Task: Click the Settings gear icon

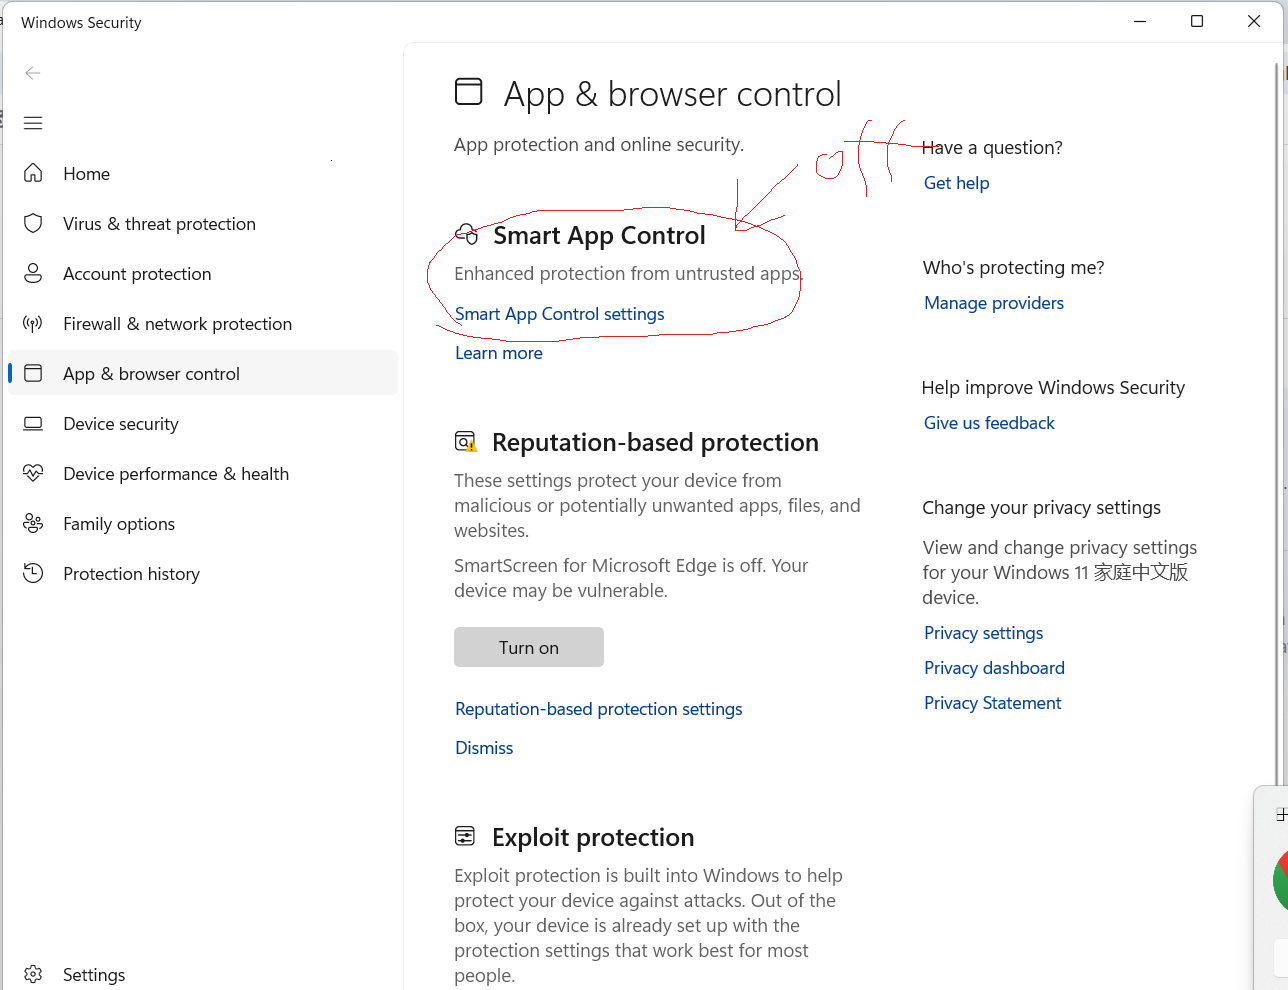Action: pos(33,975)
